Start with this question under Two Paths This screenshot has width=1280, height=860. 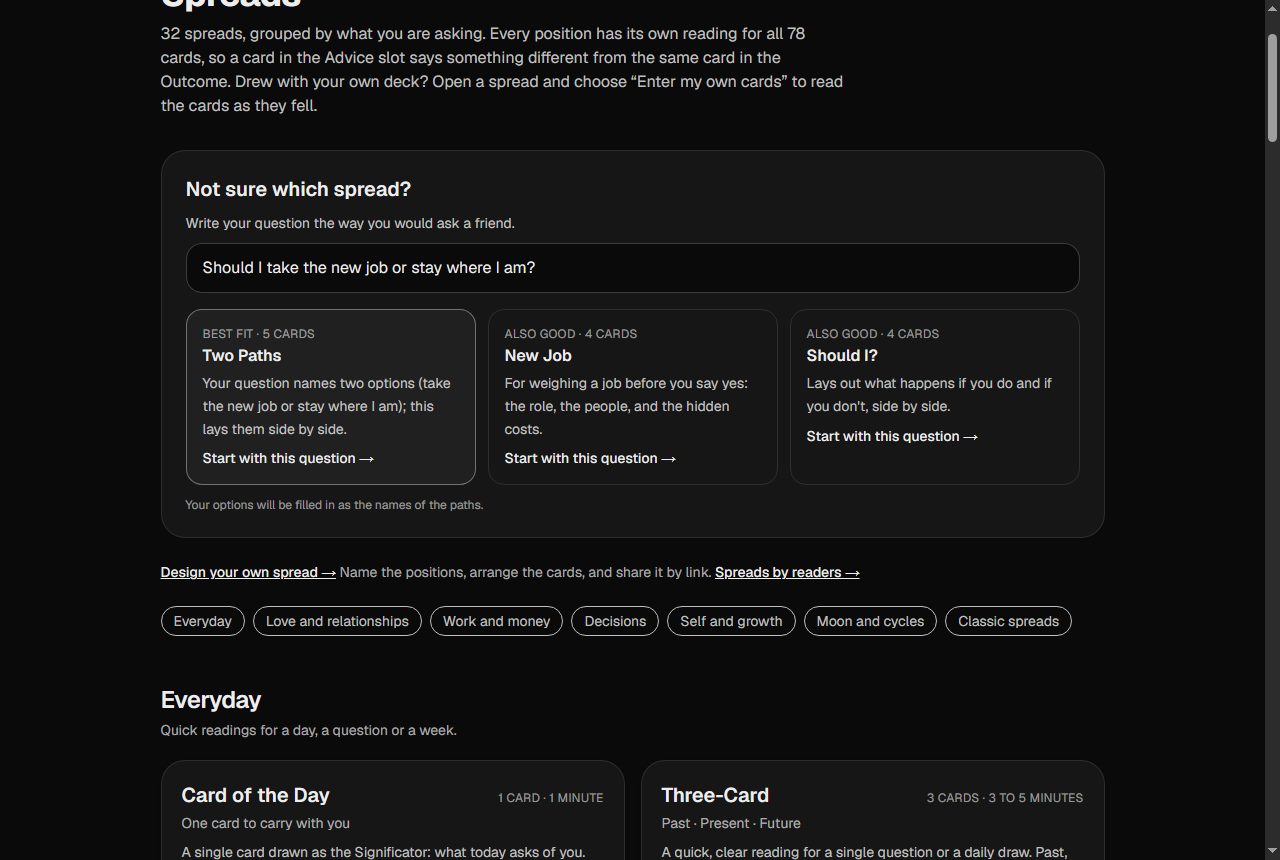(x=288, y=458)
